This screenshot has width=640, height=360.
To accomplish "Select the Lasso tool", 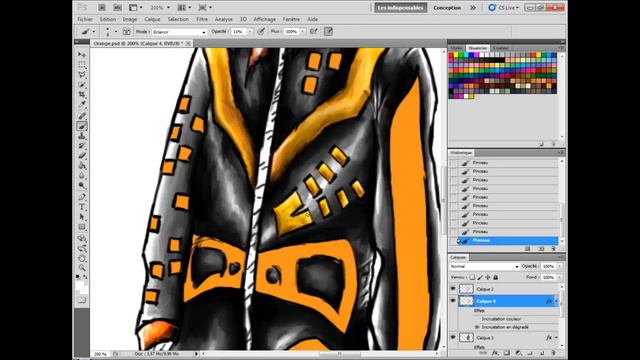I will 82,75.
